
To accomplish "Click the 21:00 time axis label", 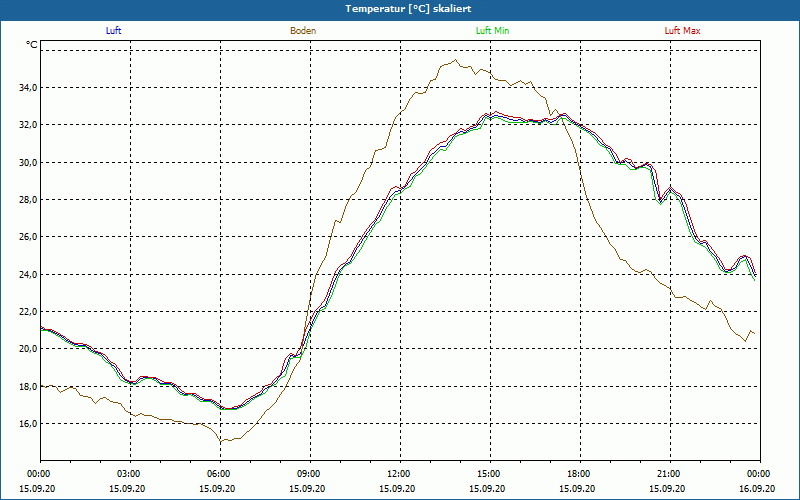I will pos(670,473).
